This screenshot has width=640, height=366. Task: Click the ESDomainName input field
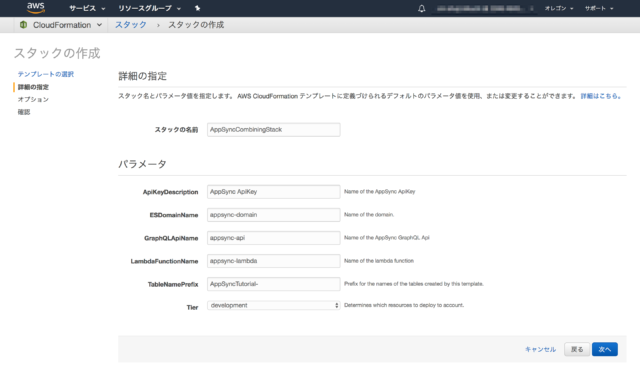click(x=273, y=215)
